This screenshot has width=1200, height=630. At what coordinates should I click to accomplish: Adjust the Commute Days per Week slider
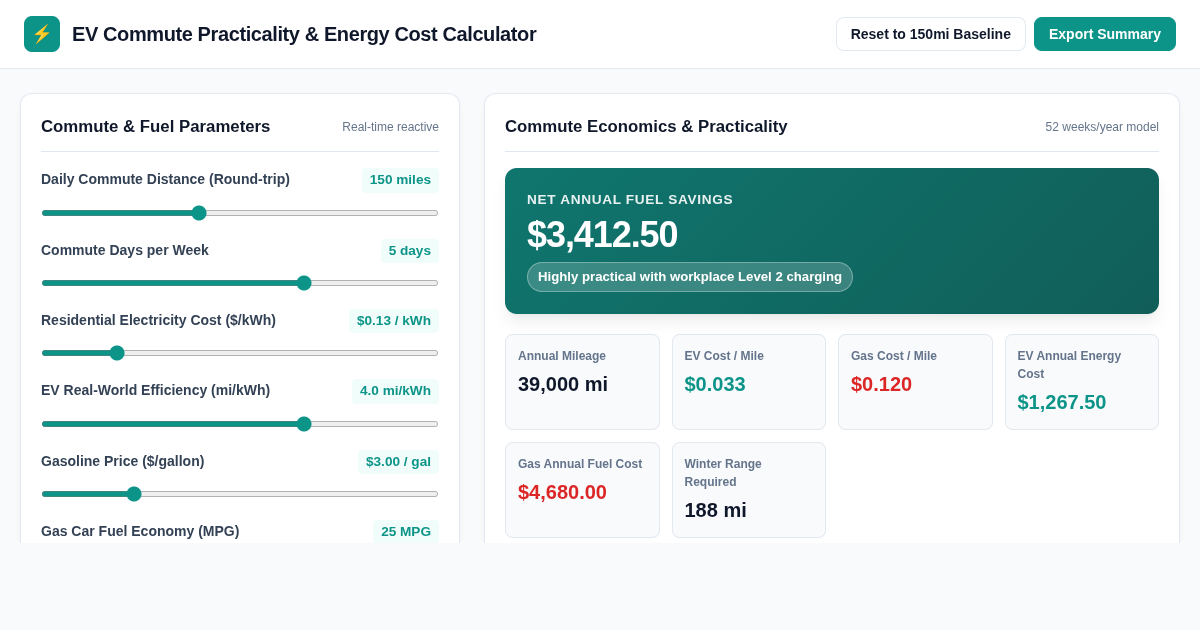(x=240, y=283)
